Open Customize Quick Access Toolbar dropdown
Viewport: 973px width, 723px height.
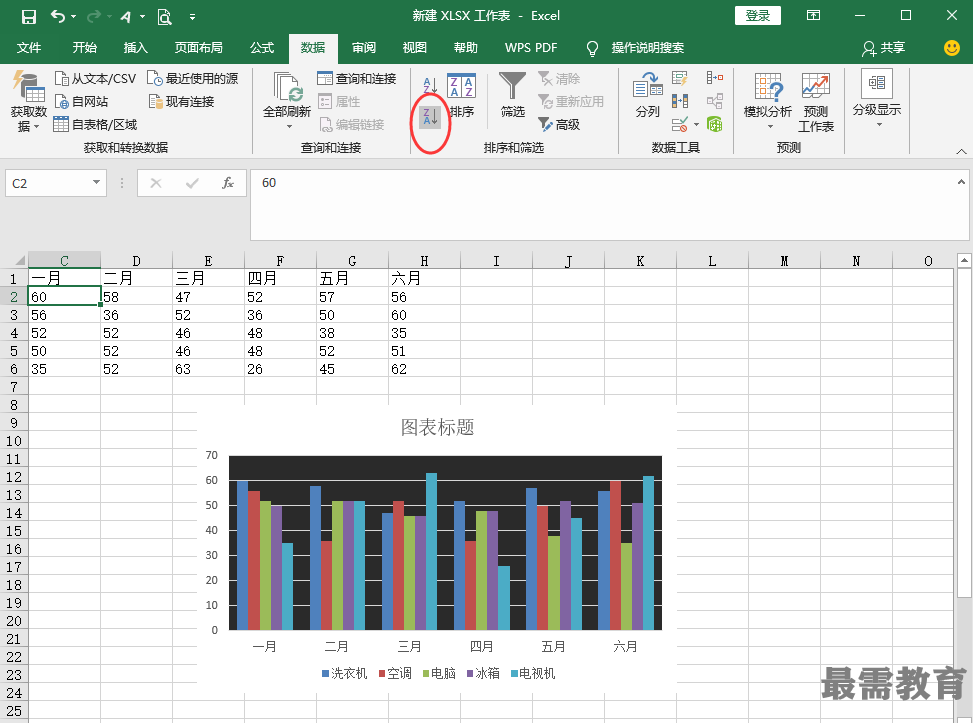(x=192, y=17)
